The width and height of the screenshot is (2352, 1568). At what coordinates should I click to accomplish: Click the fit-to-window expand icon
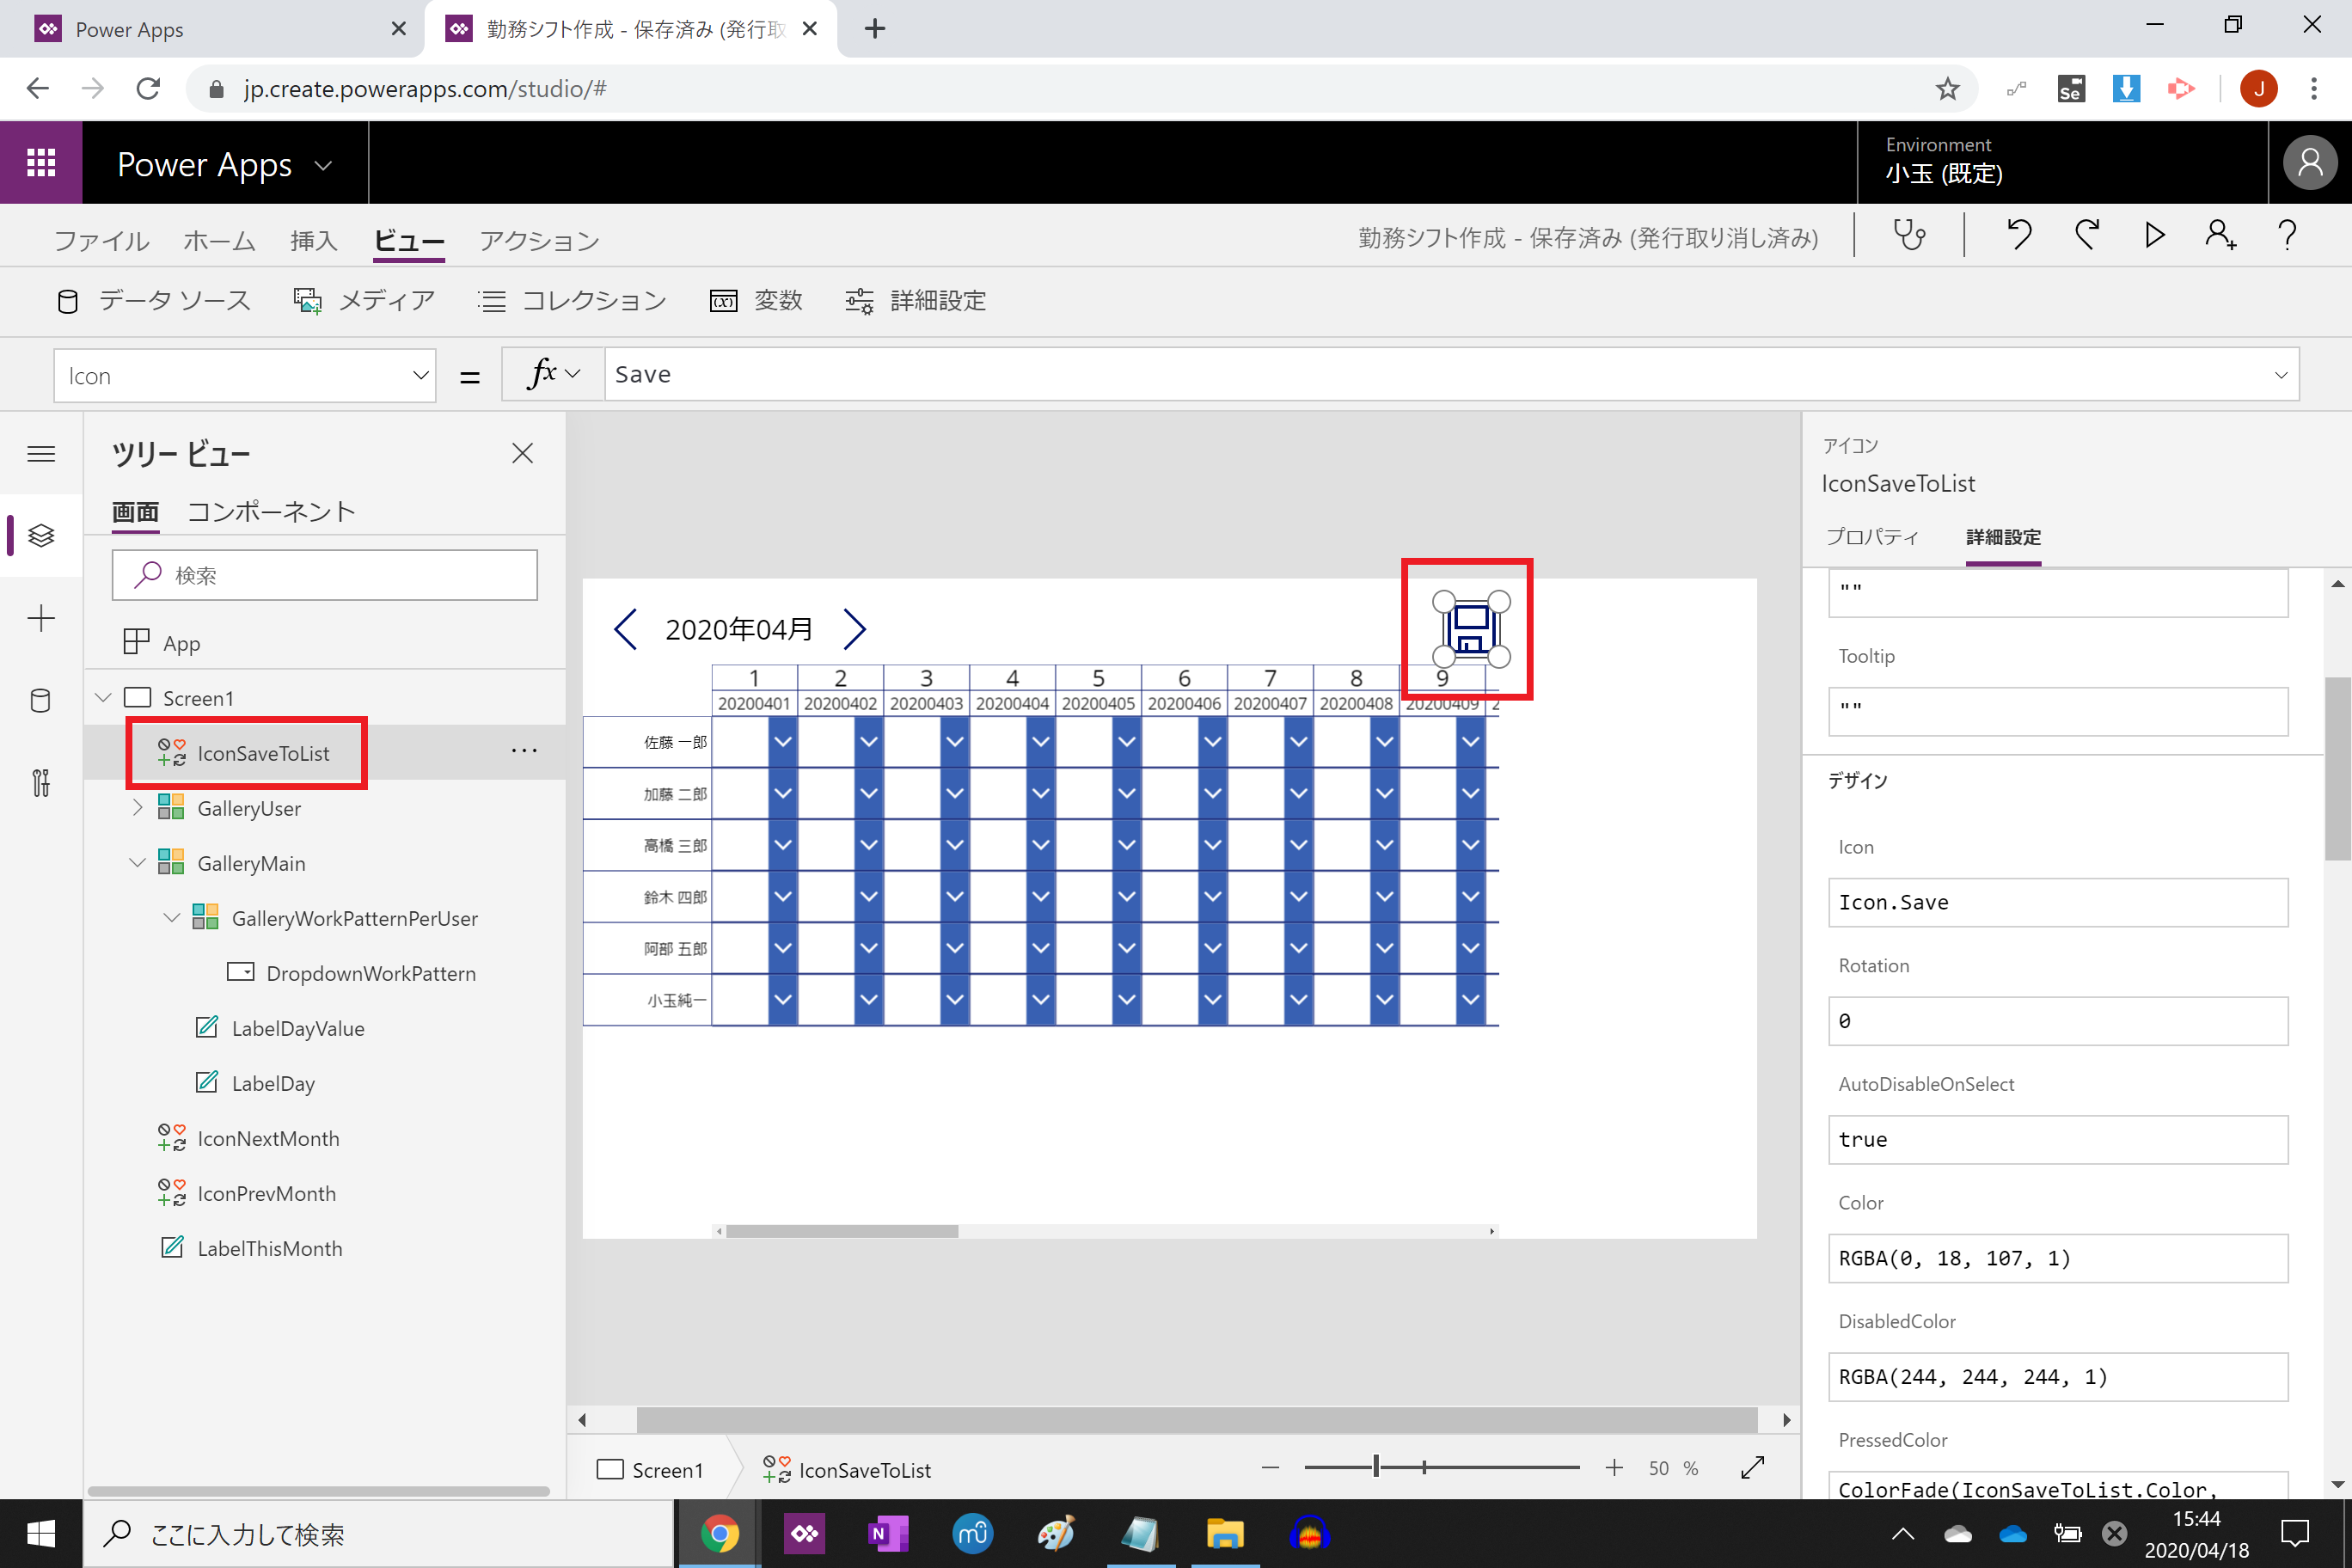(x=1752, y=1468)
